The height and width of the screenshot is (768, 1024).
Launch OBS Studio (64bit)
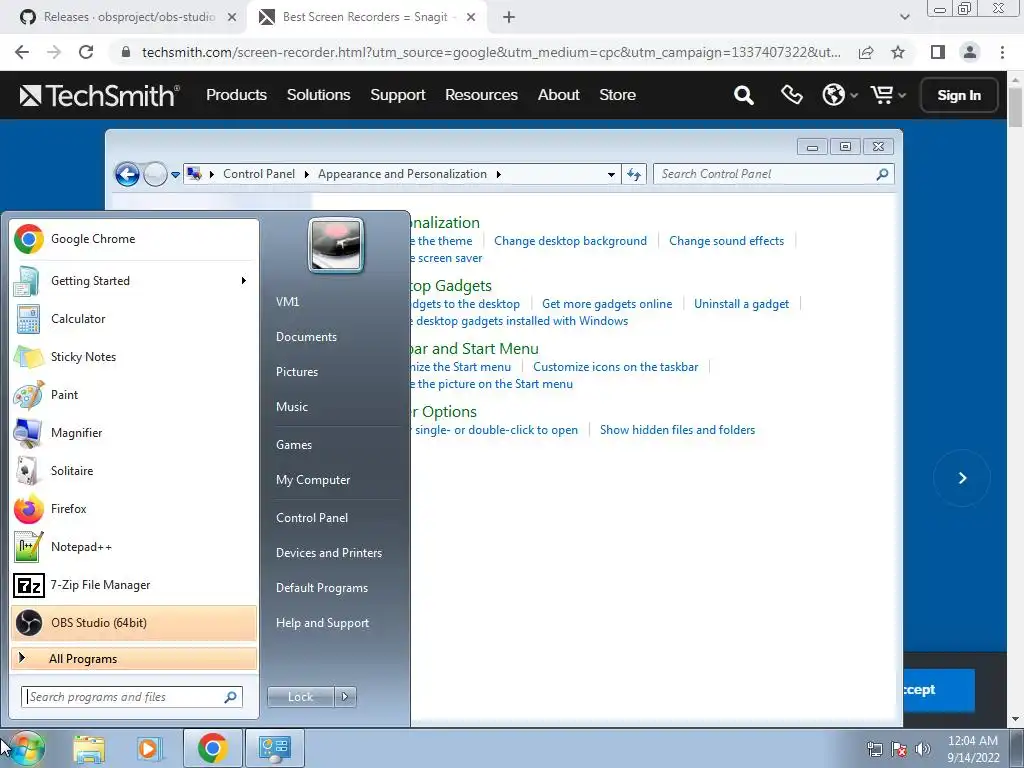134,622
